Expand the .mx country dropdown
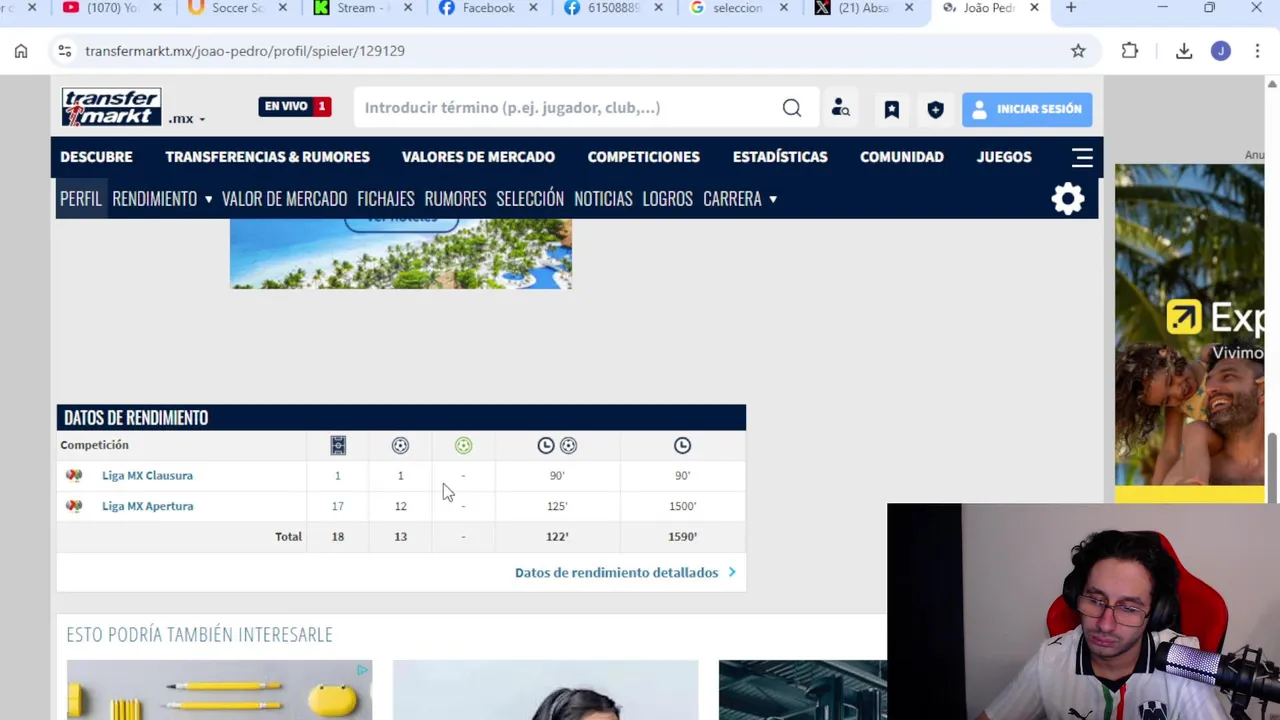The height and width of the screenshot is (720, 1280). point(187,119)
